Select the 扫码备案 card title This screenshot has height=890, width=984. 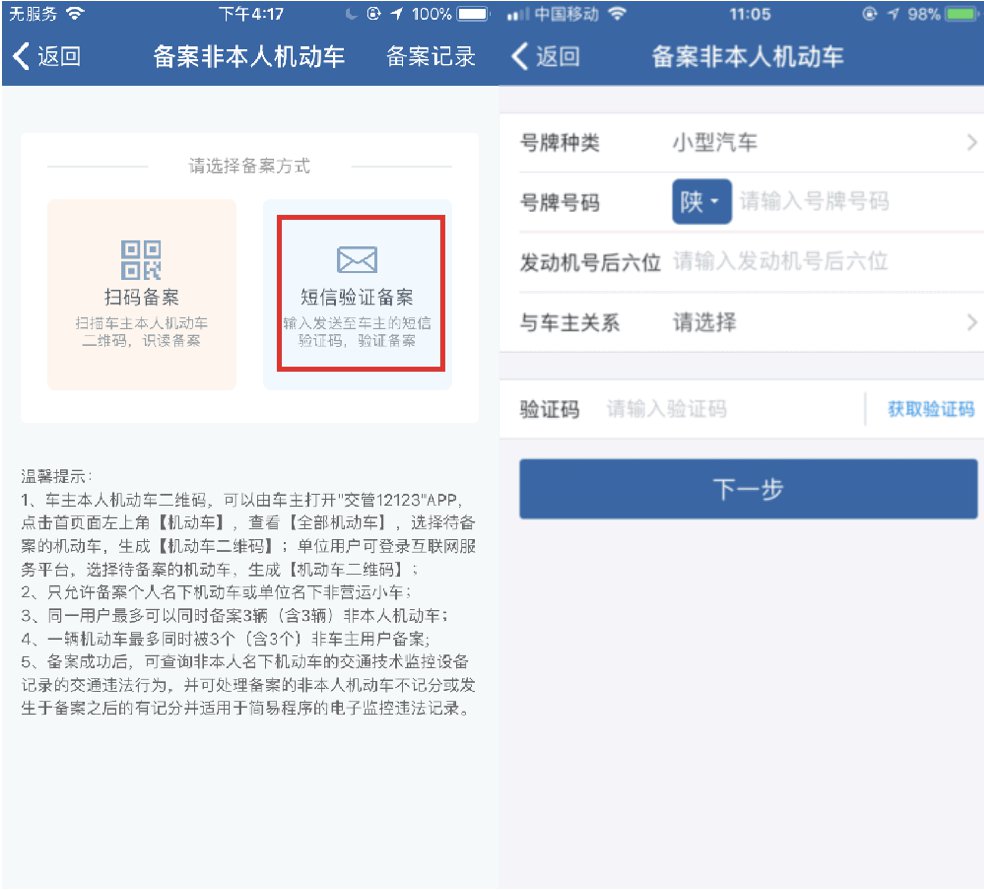(x=141, y=297)
